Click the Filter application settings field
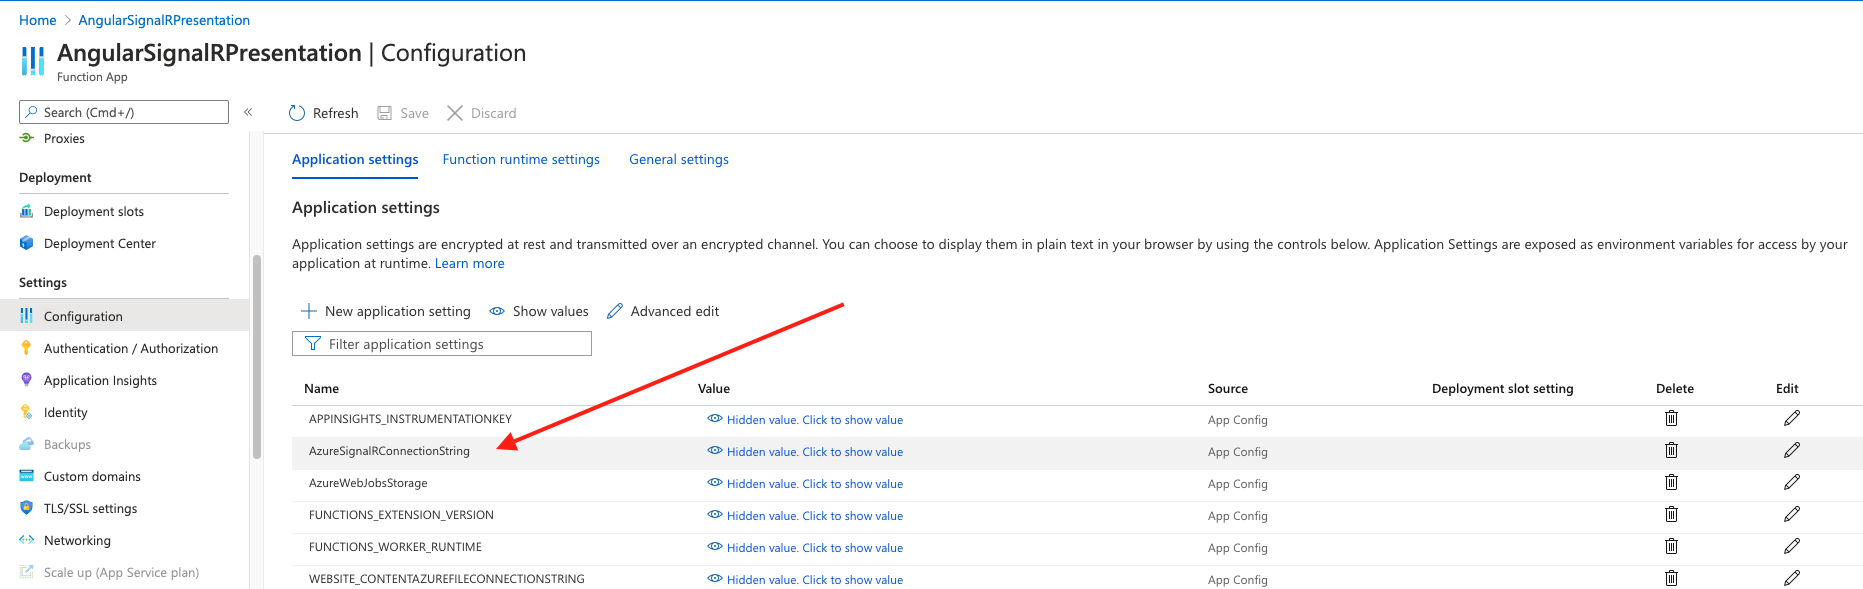 [441, 344]
